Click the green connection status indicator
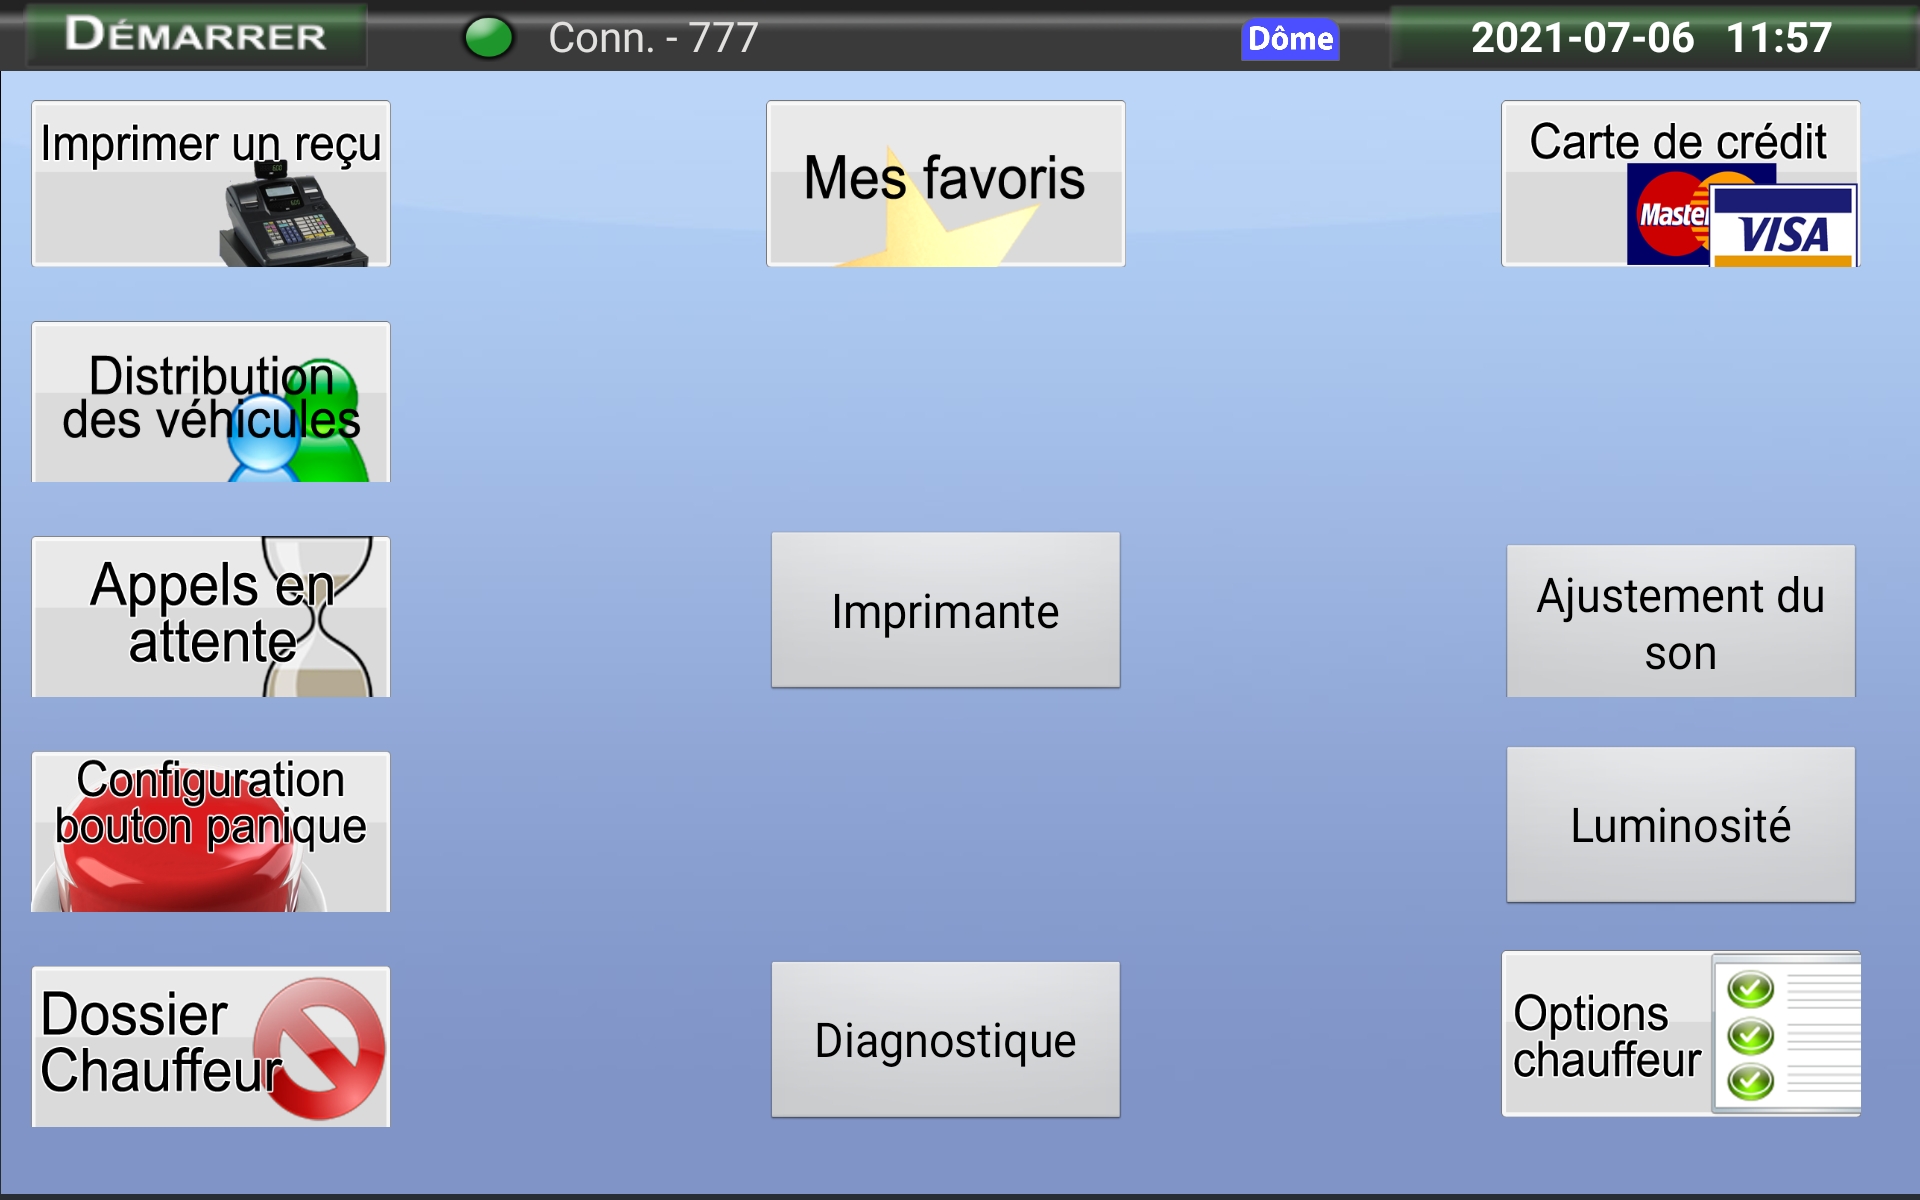The height and width of the screenshot is (1200, 1920). point(489,38)
